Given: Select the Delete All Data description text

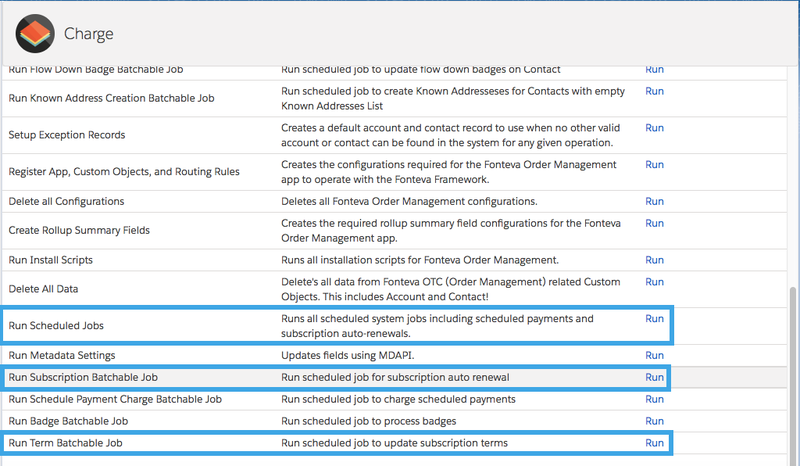Looking at the screenshot, I should click(451, 289).
